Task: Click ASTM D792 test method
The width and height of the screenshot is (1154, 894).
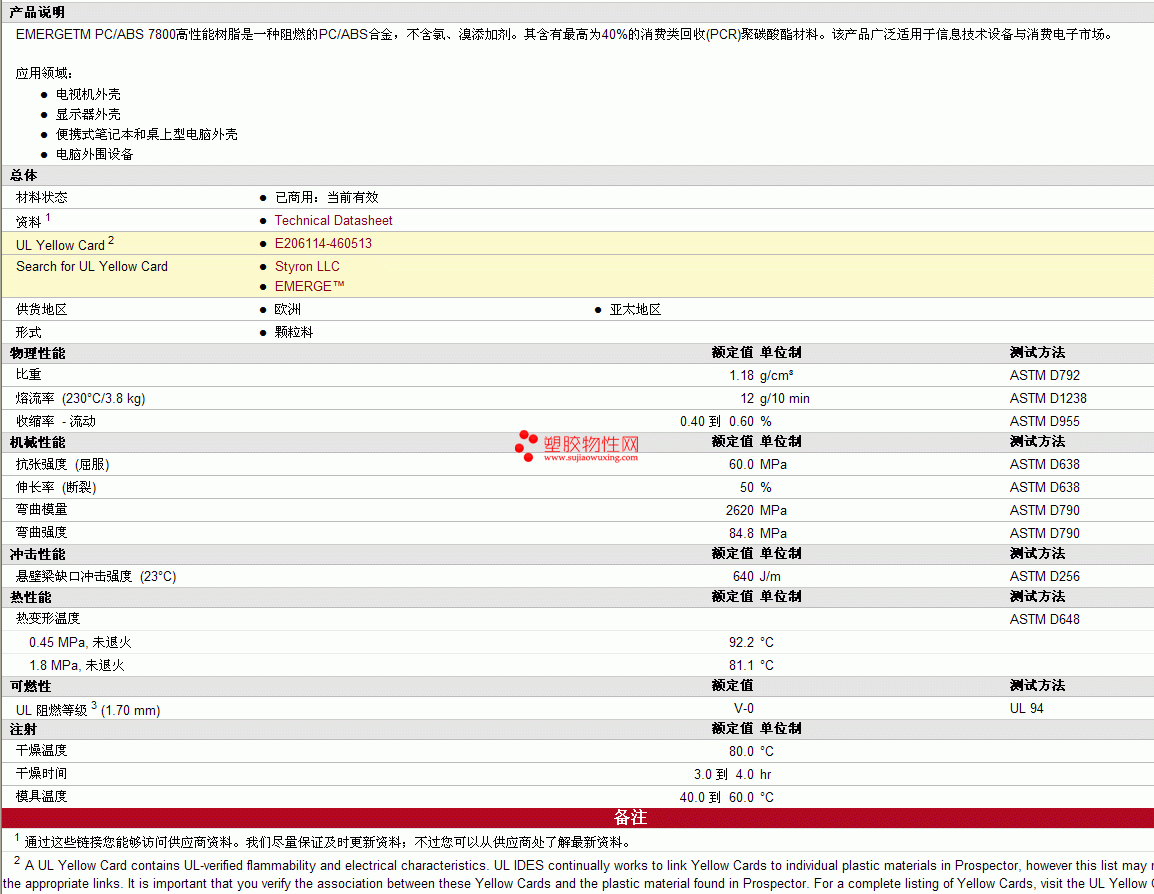Action: pyautogui.click(x=1044, y=375)
